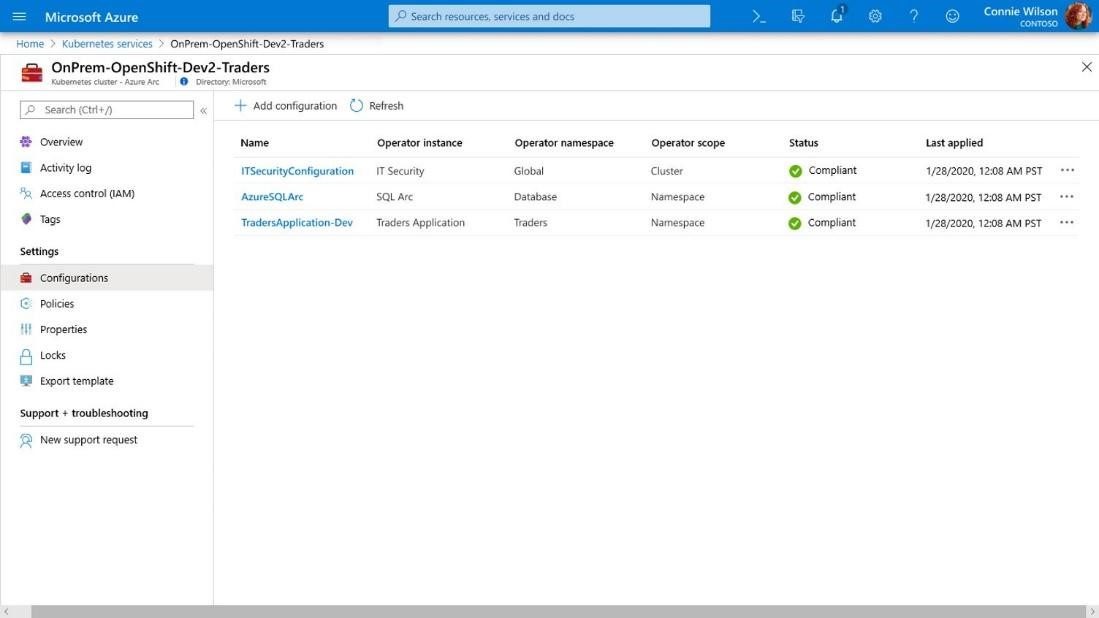The height and width of the screenshot is (618, 1099).
Task: Send feedback using the smiley icon
Action: 951,16
